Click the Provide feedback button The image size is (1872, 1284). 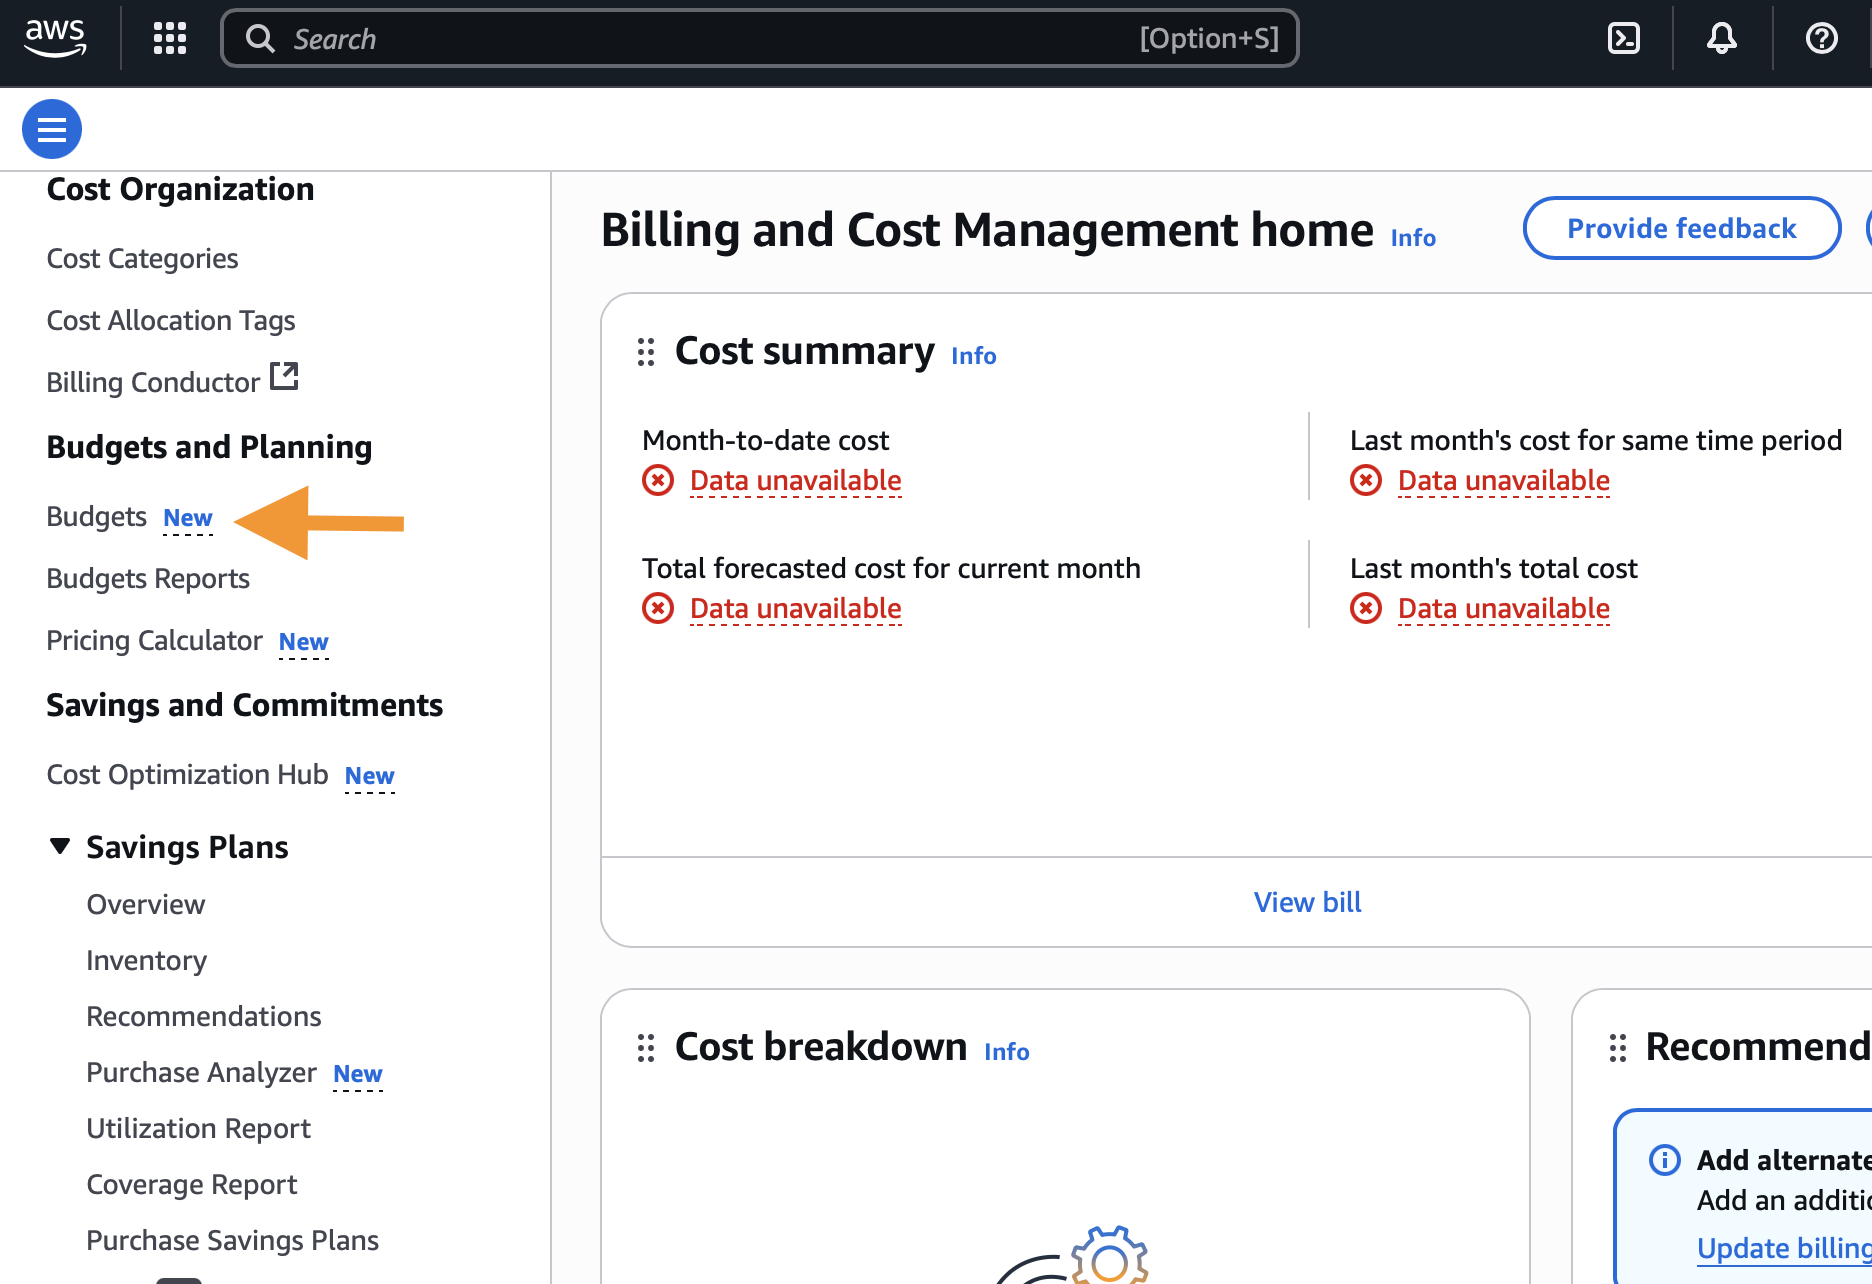pyautogui.click(x=1681, y=229)
